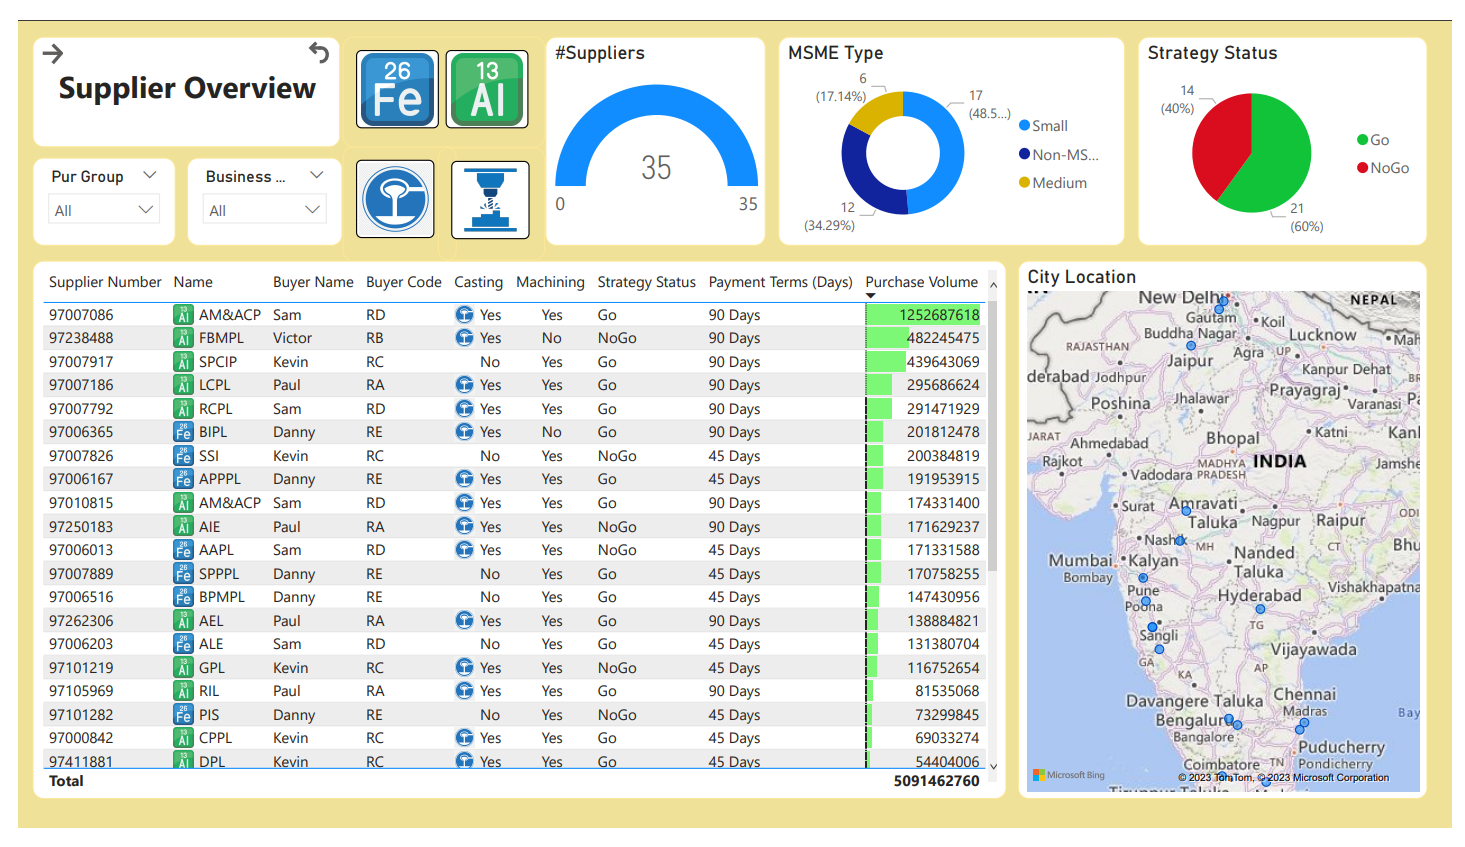
Task: Sort by the Supplier Number column header
Action: [105, 282]
